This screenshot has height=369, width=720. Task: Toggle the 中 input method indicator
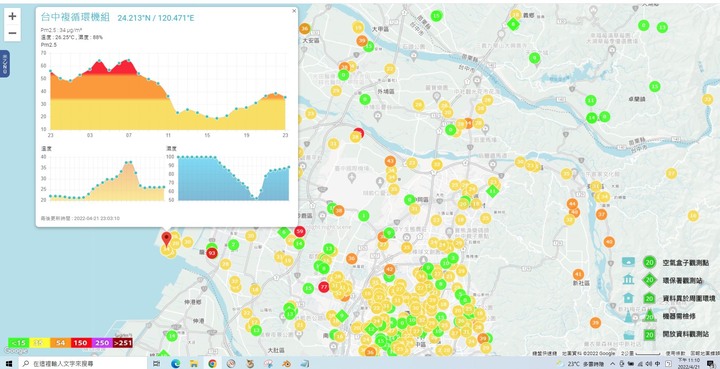pos(658,363)
